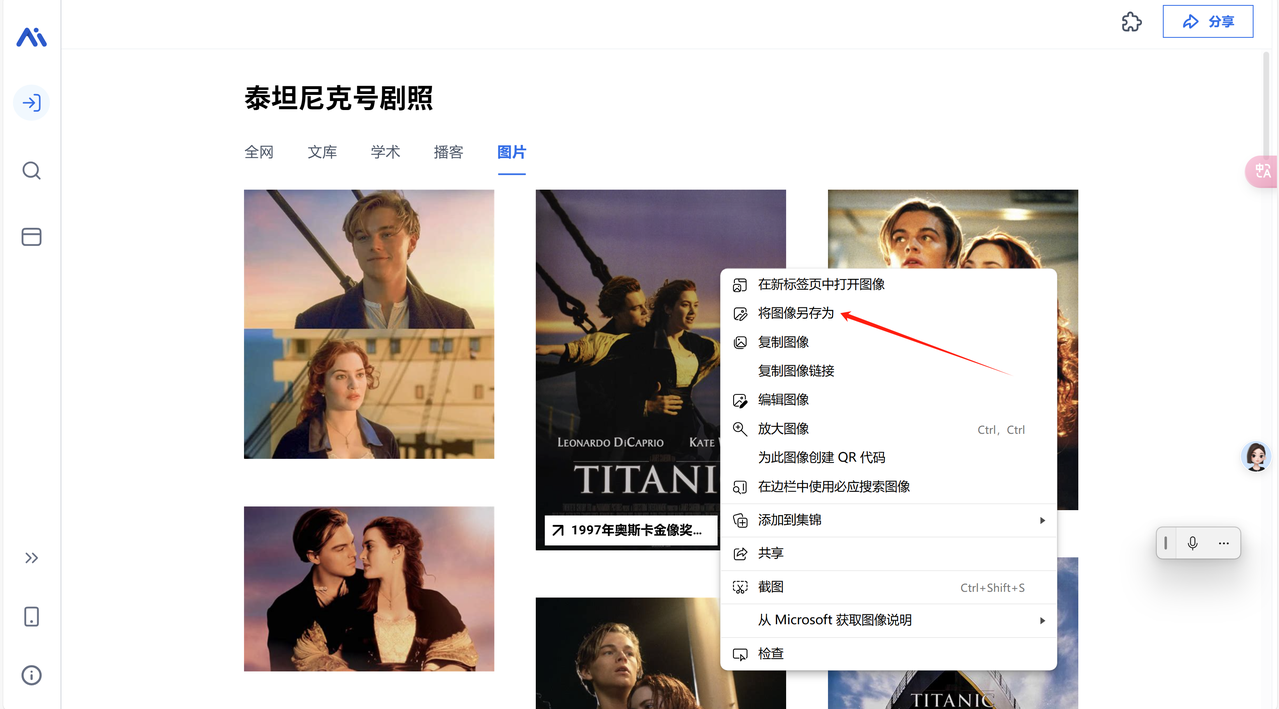Click the login arrow icon in sidebar
This screenshot has height=709, width=1279.
[x=32, y=103]
